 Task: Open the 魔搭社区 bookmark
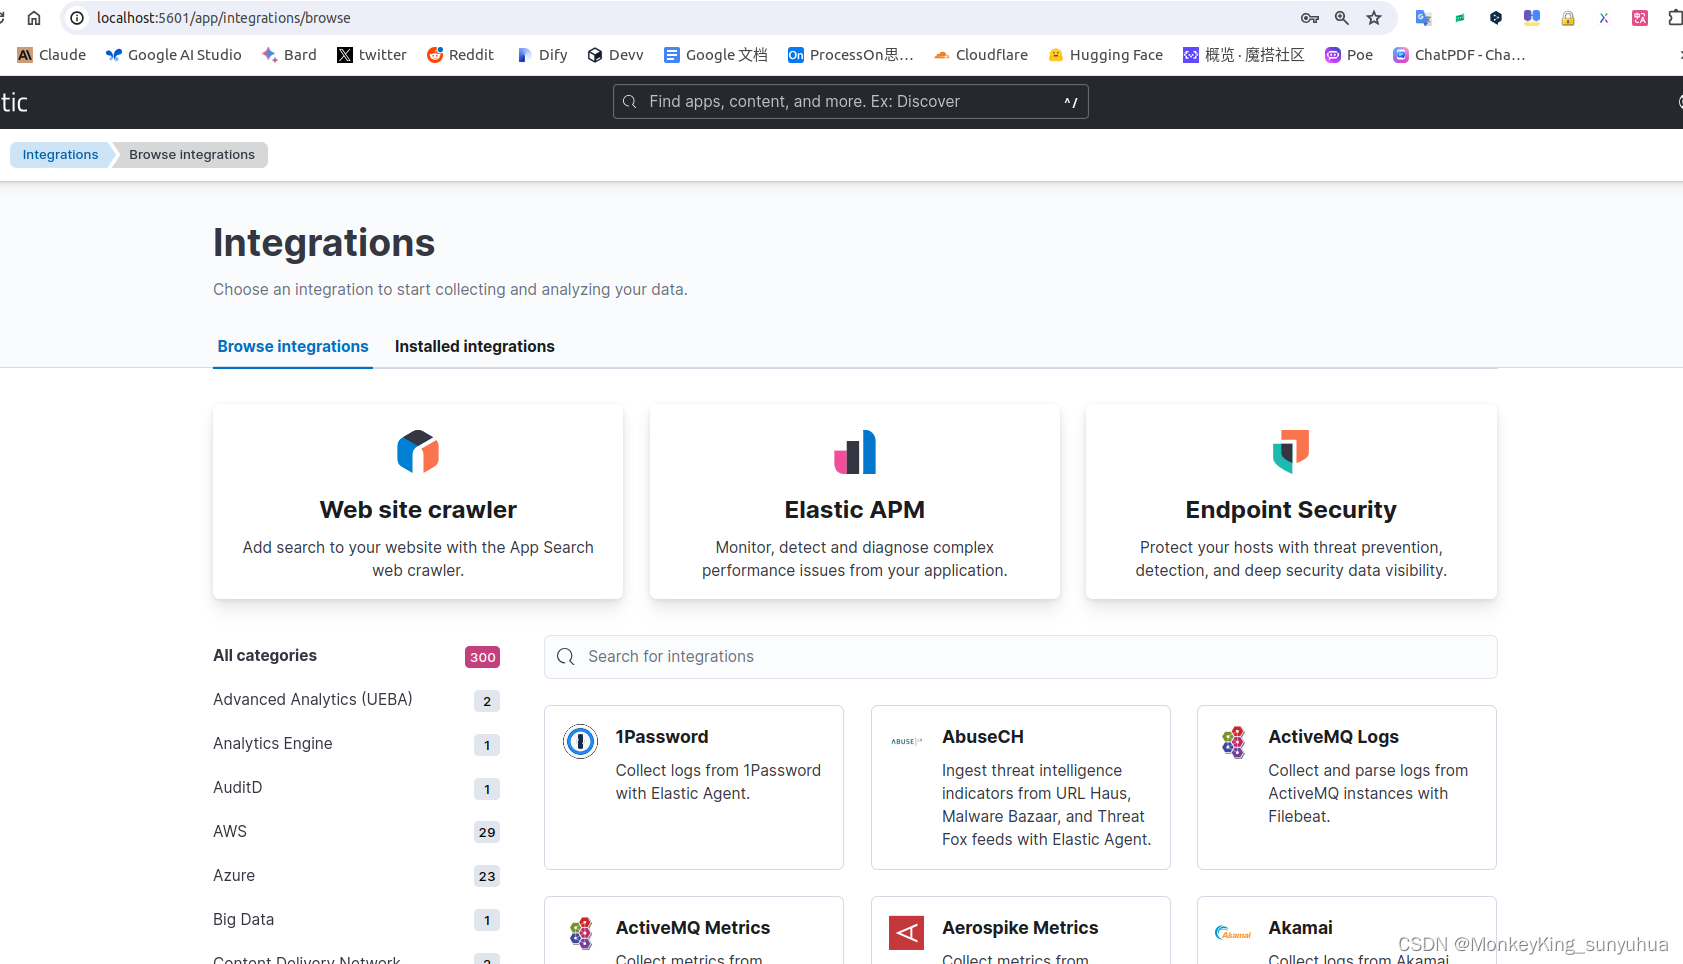click(x=1244, y=55)
